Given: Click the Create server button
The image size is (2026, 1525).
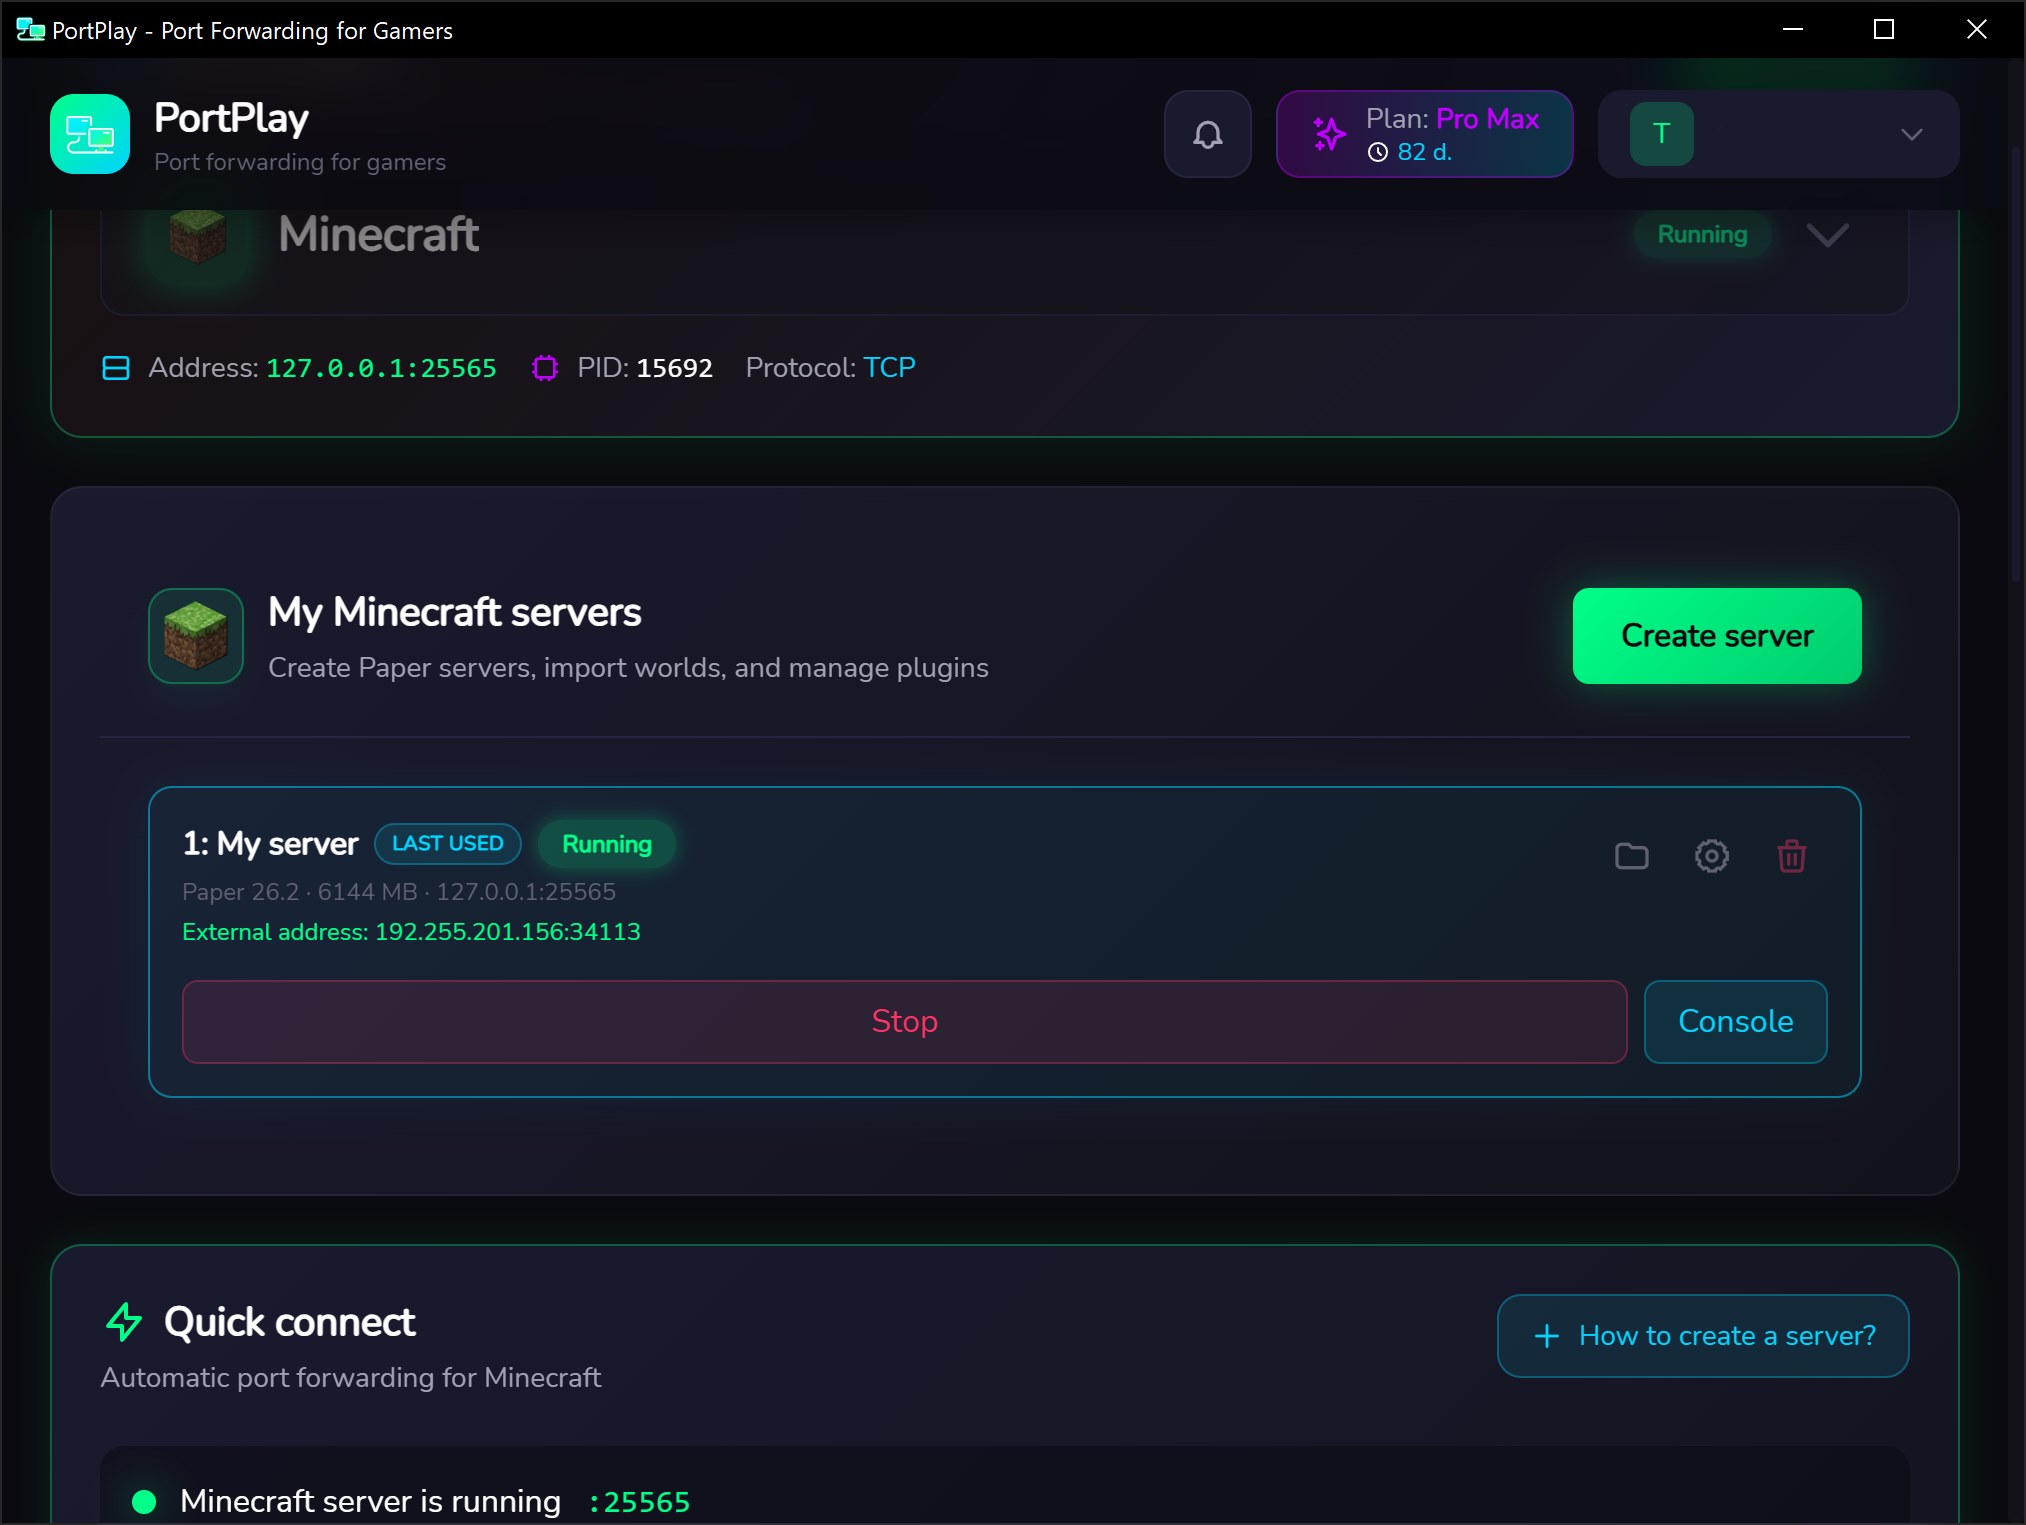Looking at the screenshot, I should [1717, 636].
